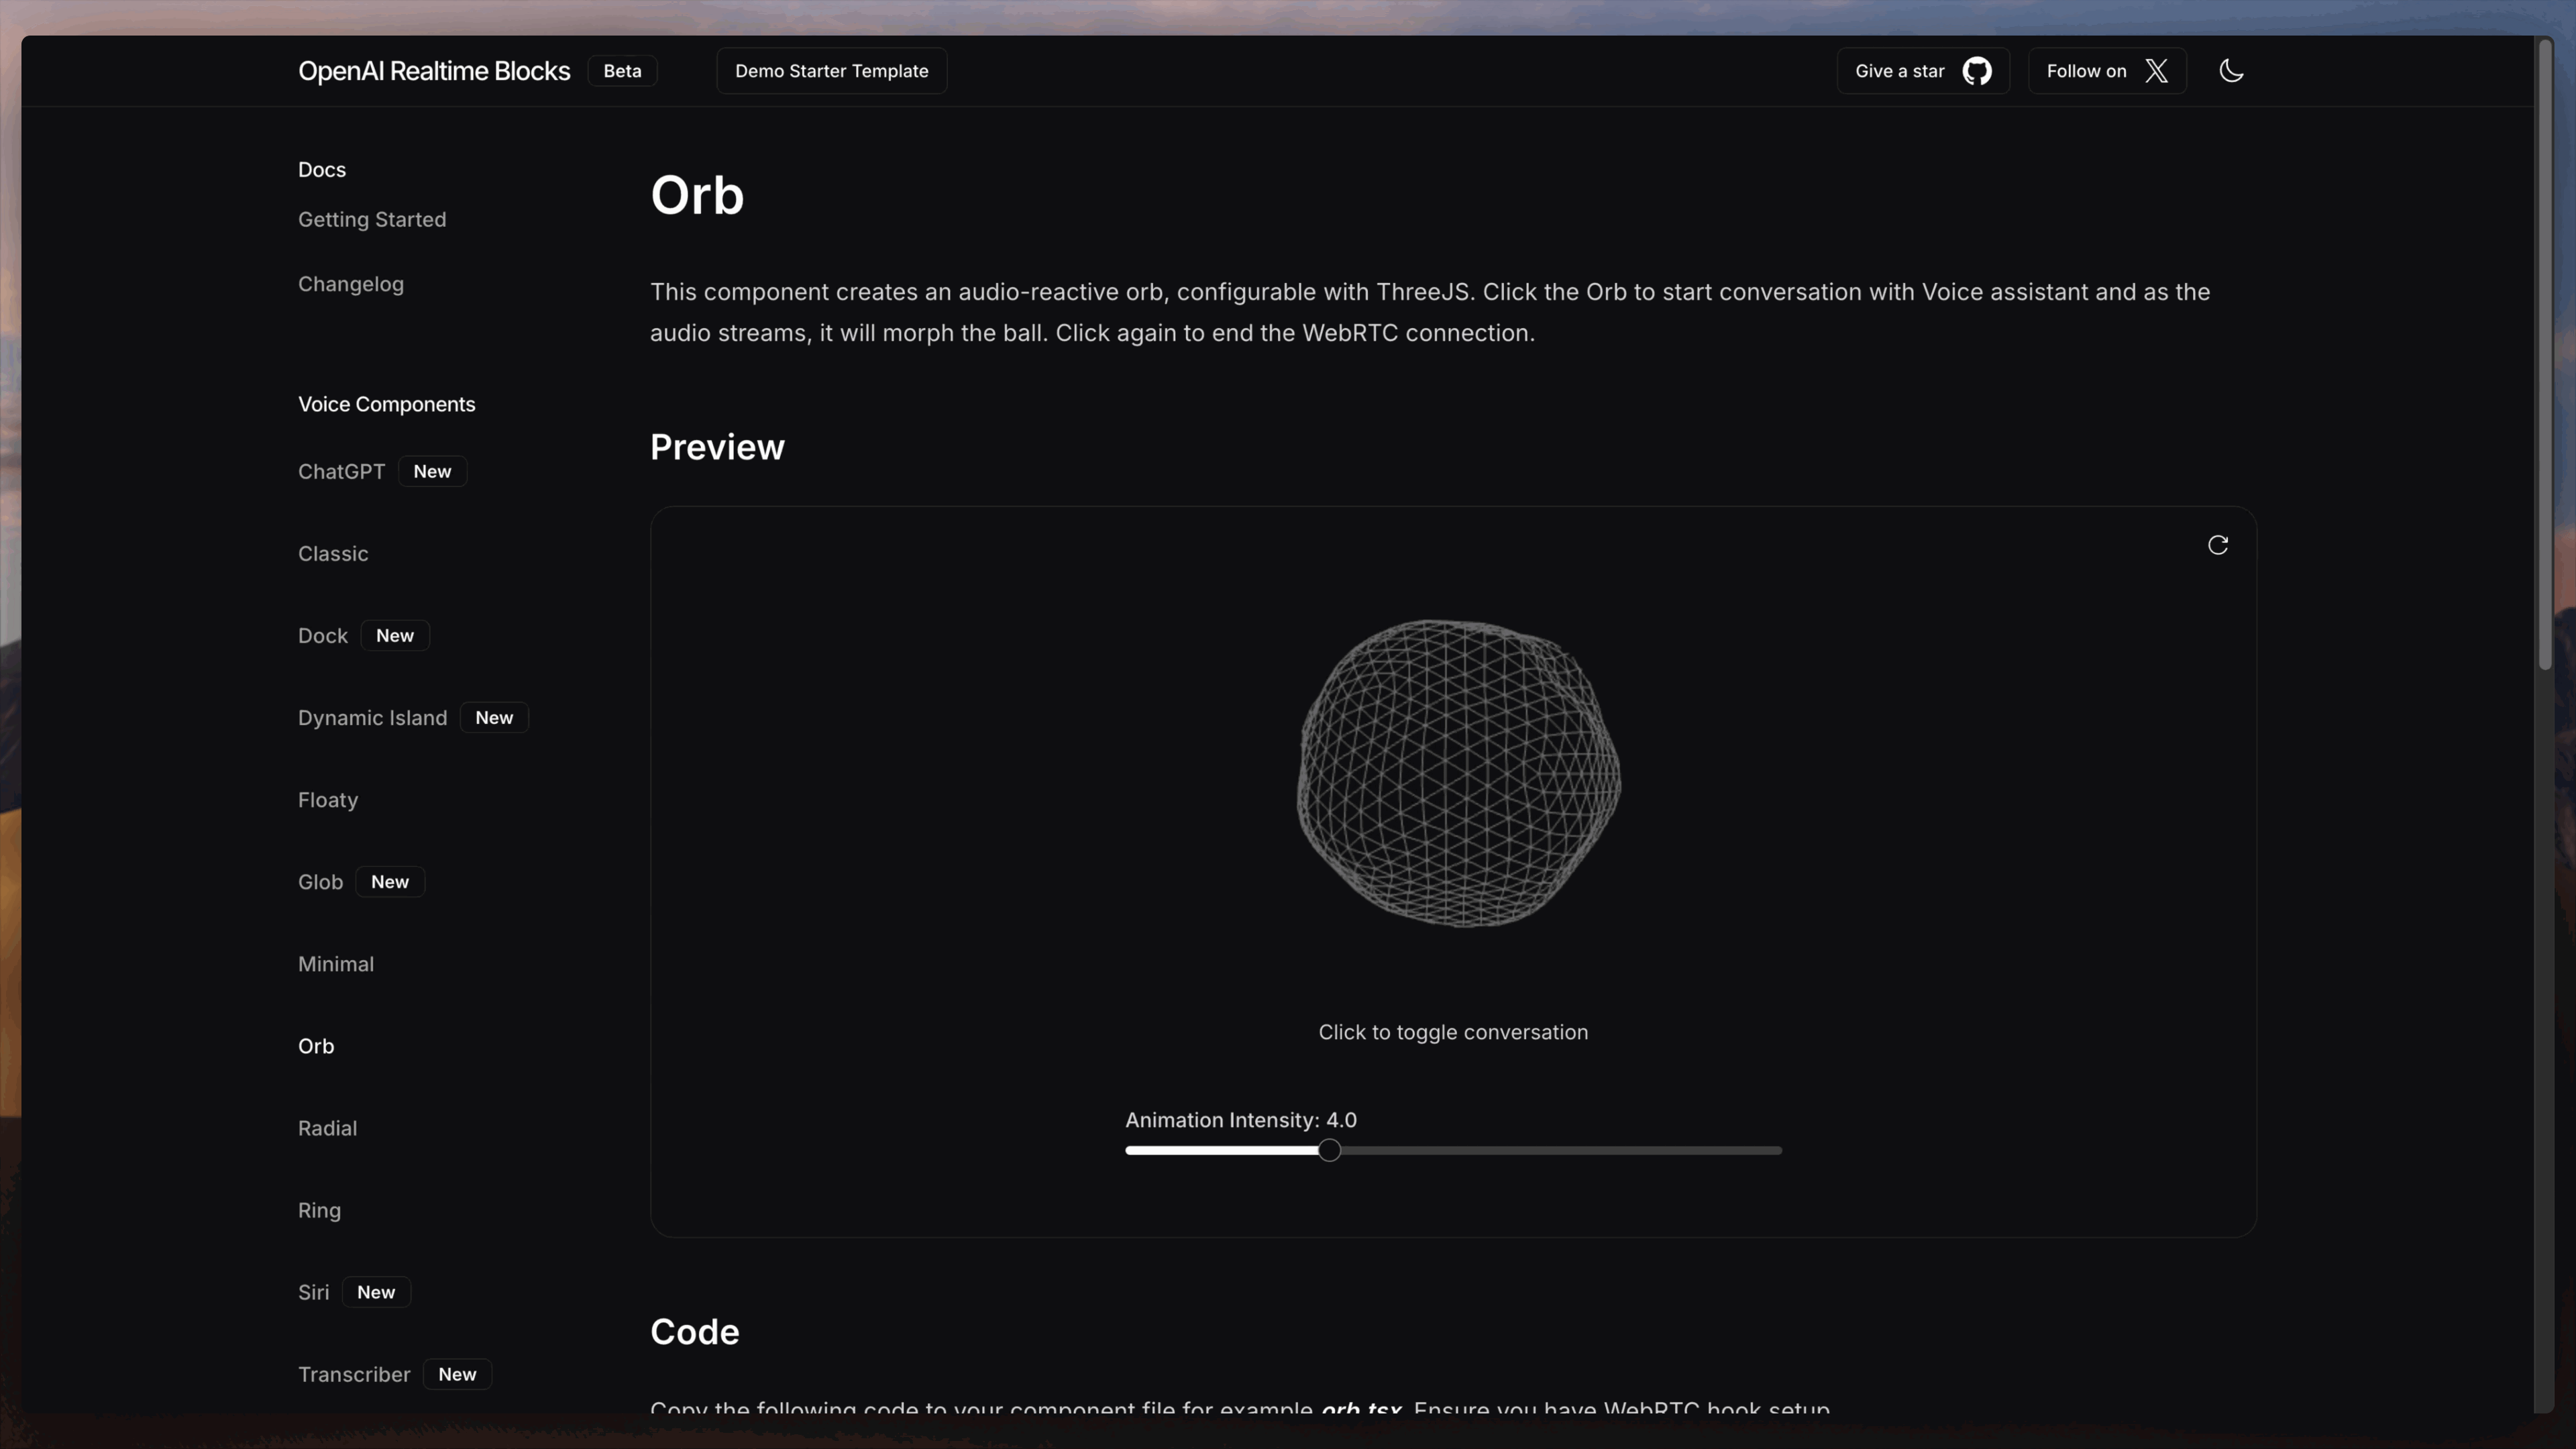This screenshot has height=1449, width=2576.
Task: Click the wireframe orb to toggle conversation
Action: 1458,773
